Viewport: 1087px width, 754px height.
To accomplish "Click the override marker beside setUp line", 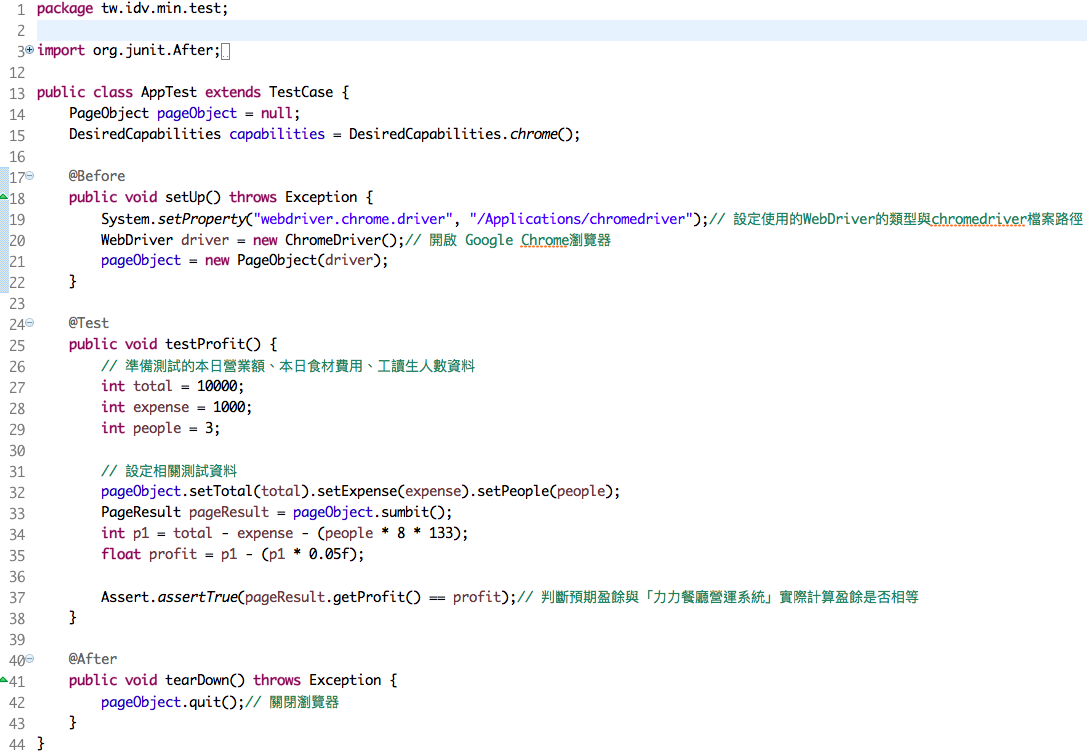I will (4, 197).
